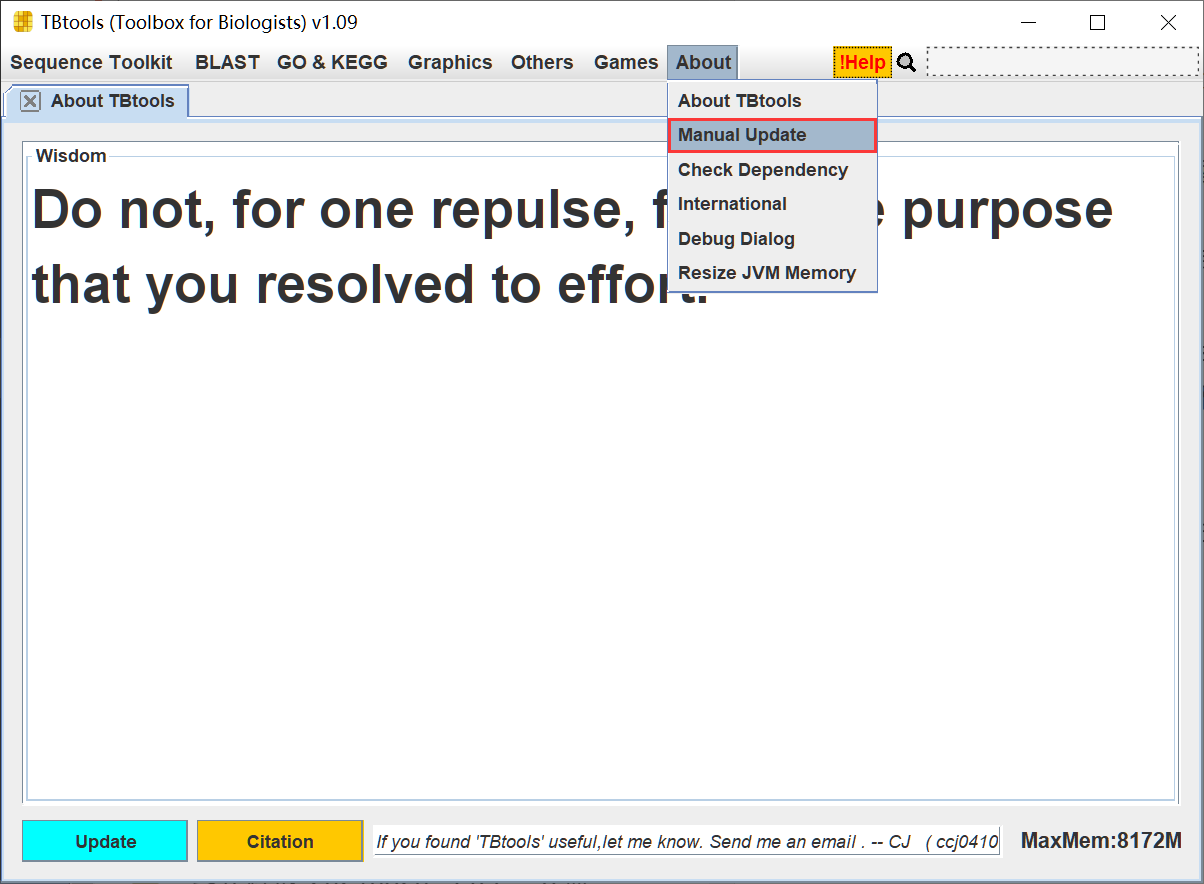1204x884 pixels.
Task: Click the email message text field
Action: point(686,841)
